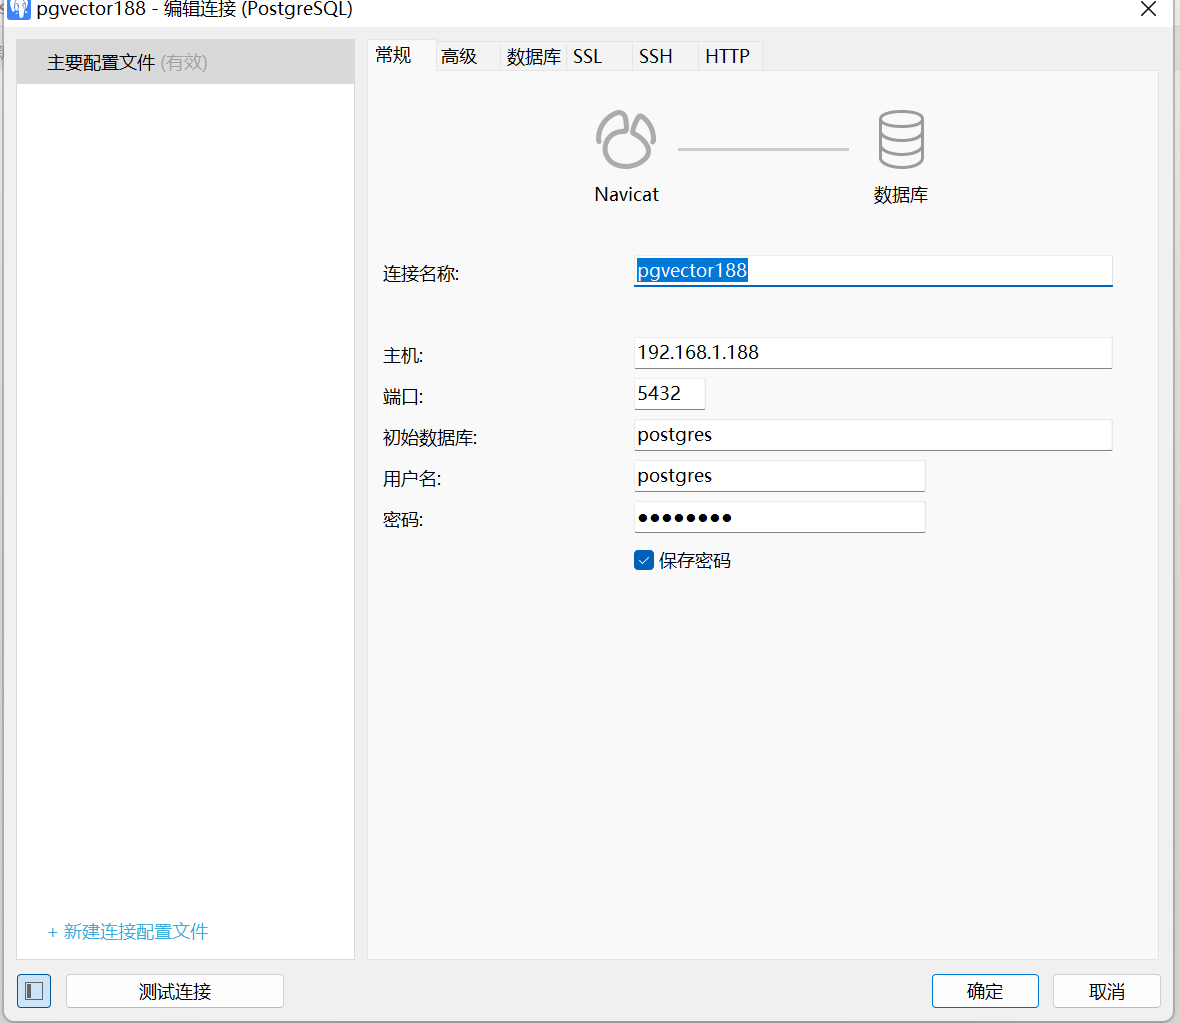Click the 主机 field showing 192.168.1.188
The image size is (1180, 1023).
point(872,353)
